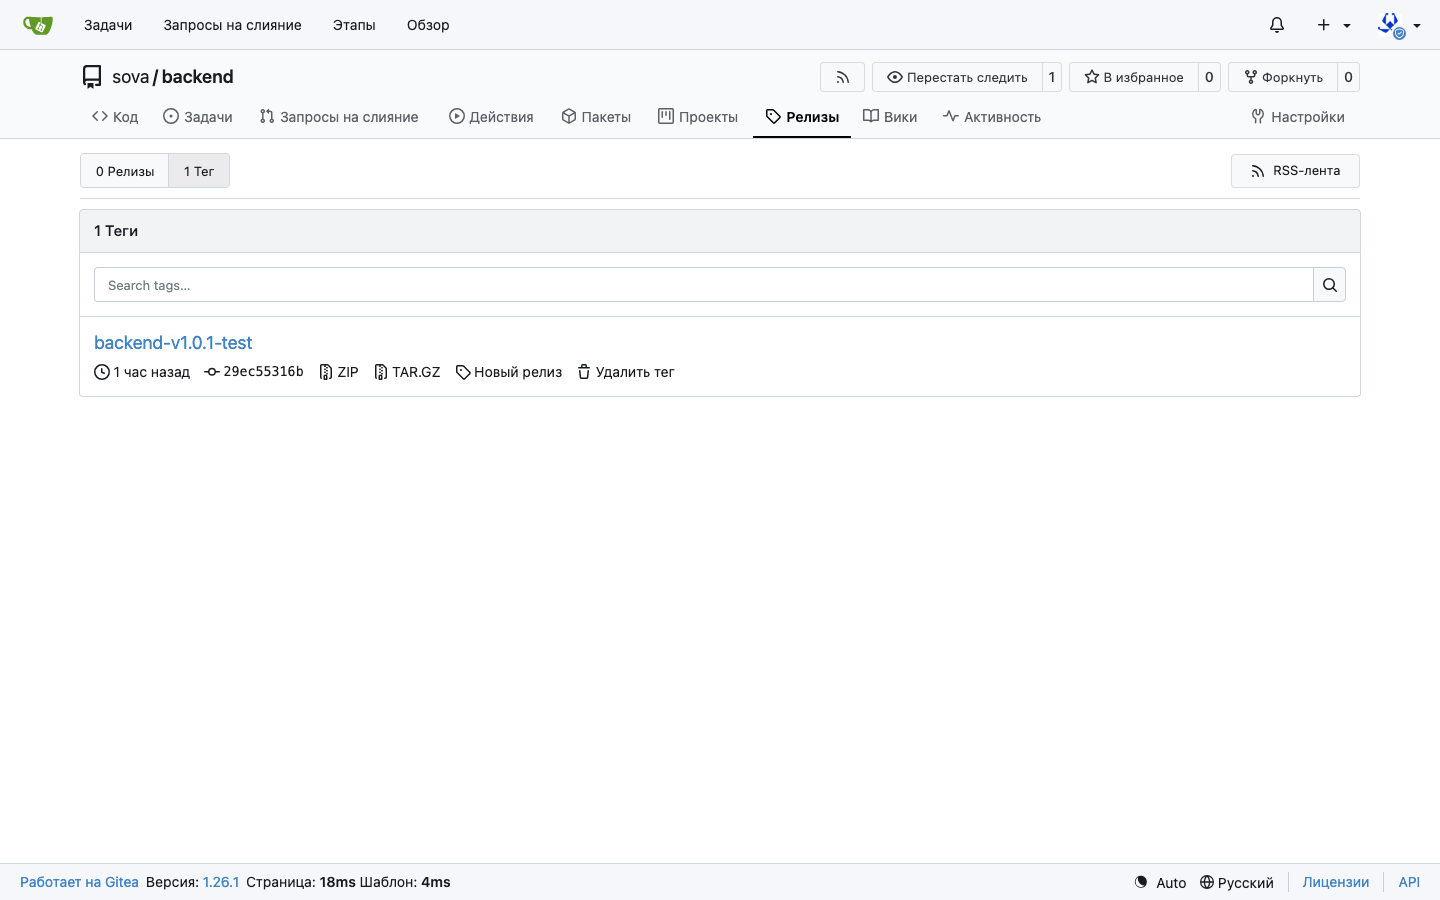
Task: Open Этапы in the top navigation
Action: (354, 25)
